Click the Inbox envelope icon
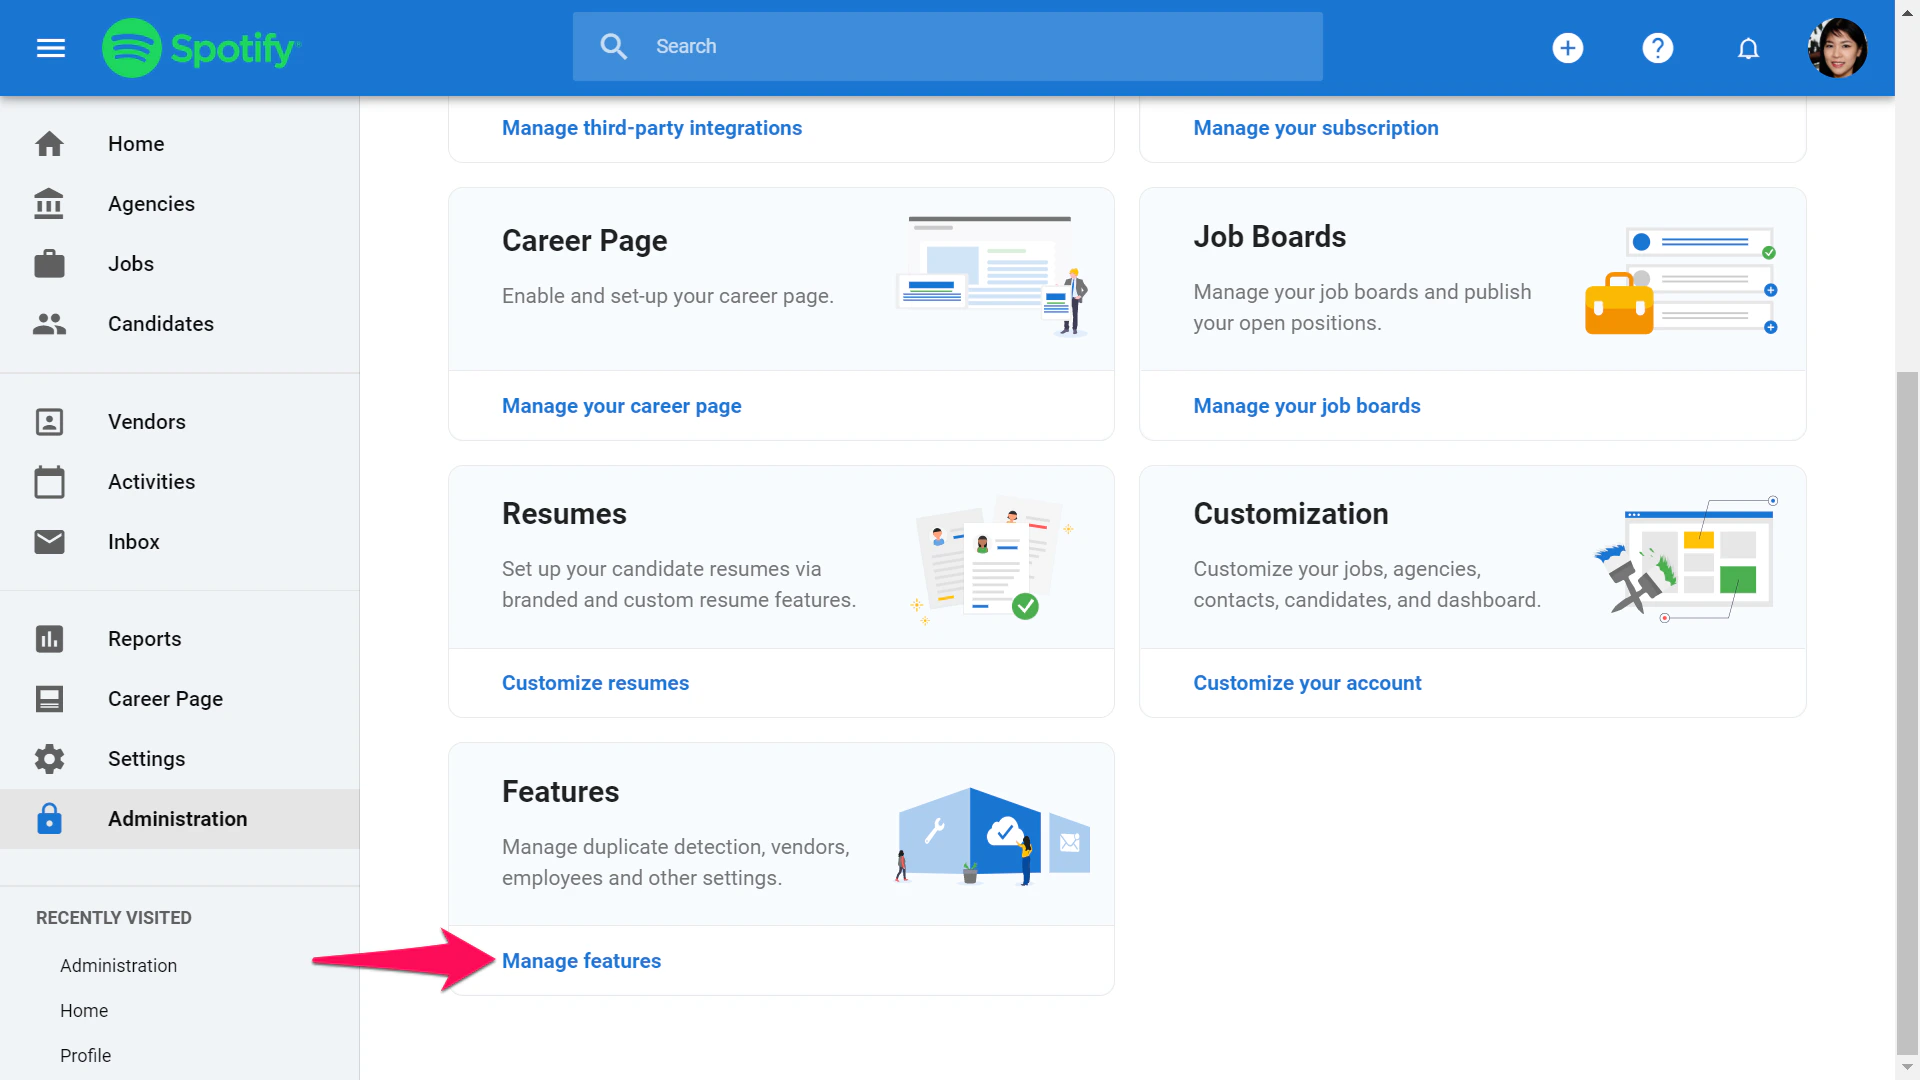 tap(49, 542)
